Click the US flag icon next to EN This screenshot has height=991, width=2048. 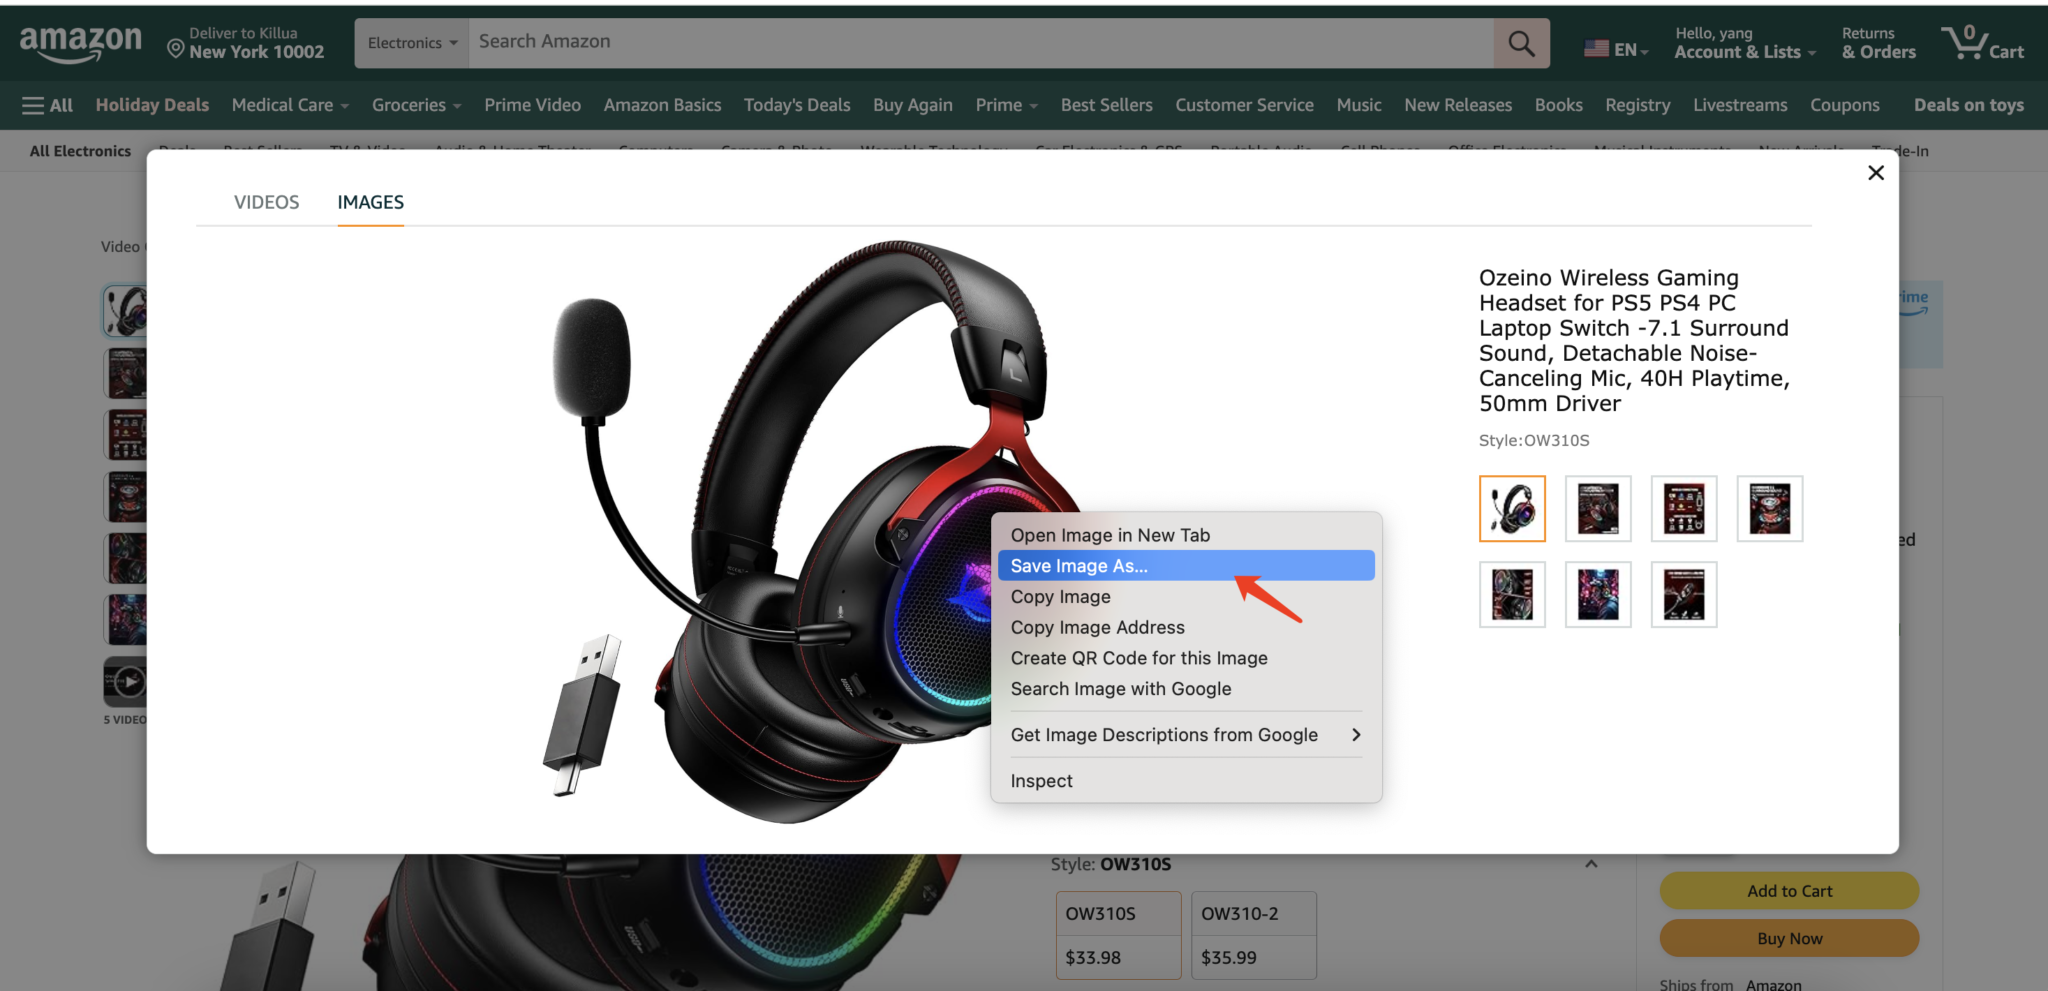tap(1596, 46)
